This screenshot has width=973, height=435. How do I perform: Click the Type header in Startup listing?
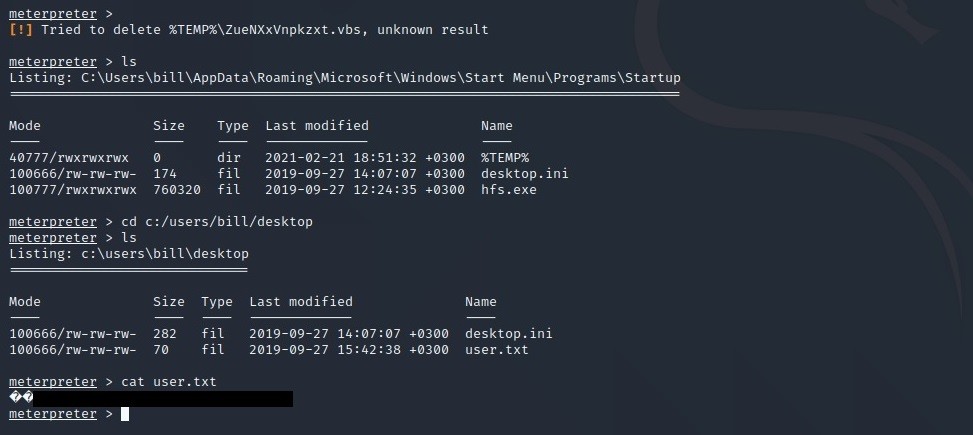(x=233, y=126)
